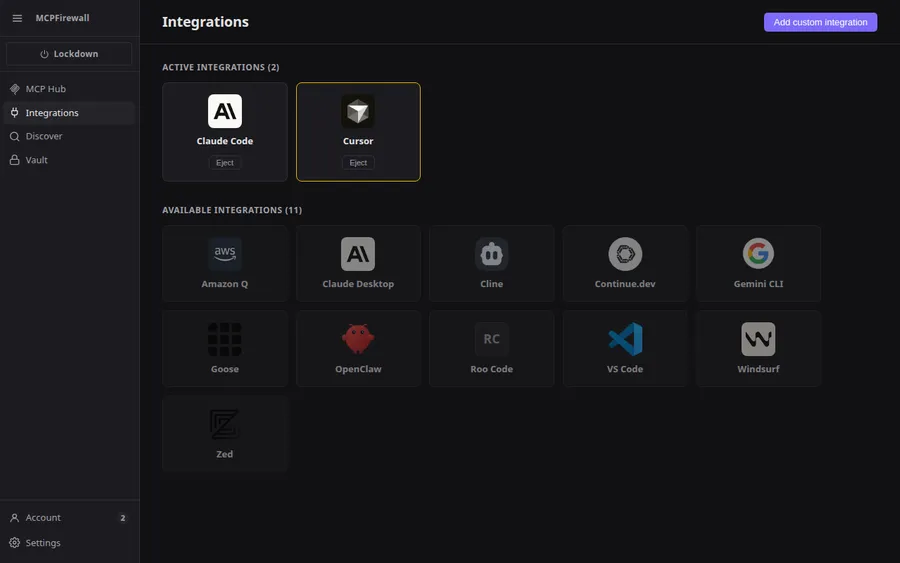Click Add custom integration button
The width and height of the screenshot is (900, 563).
pos(820,22)
